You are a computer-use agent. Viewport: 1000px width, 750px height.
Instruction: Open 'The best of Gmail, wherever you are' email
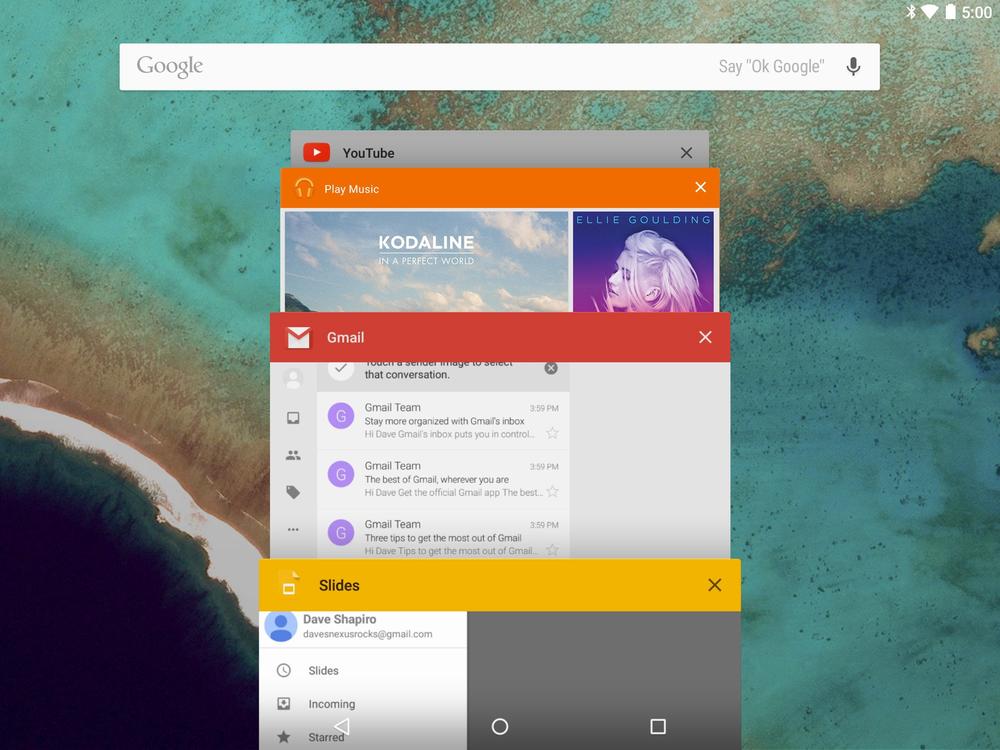(443, 479)
